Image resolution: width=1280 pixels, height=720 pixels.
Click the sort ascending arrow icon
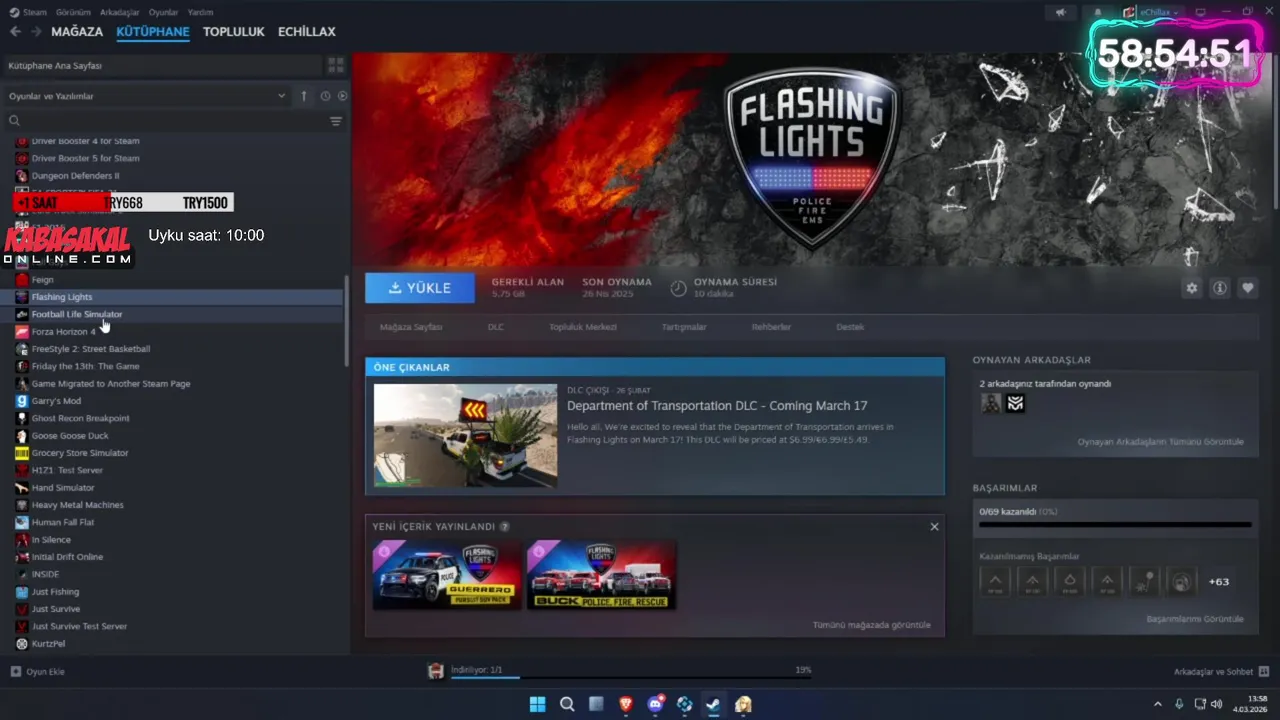click(x=304, y=96)
